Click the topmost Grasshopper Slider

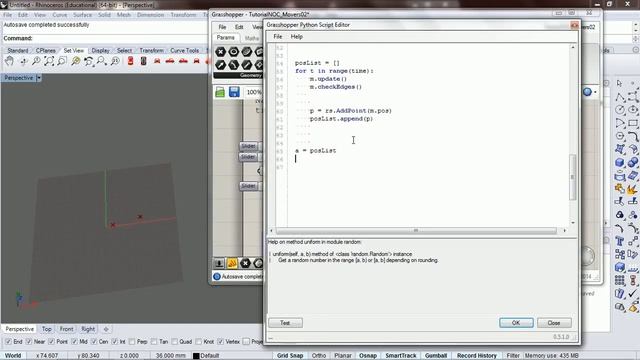249,146
